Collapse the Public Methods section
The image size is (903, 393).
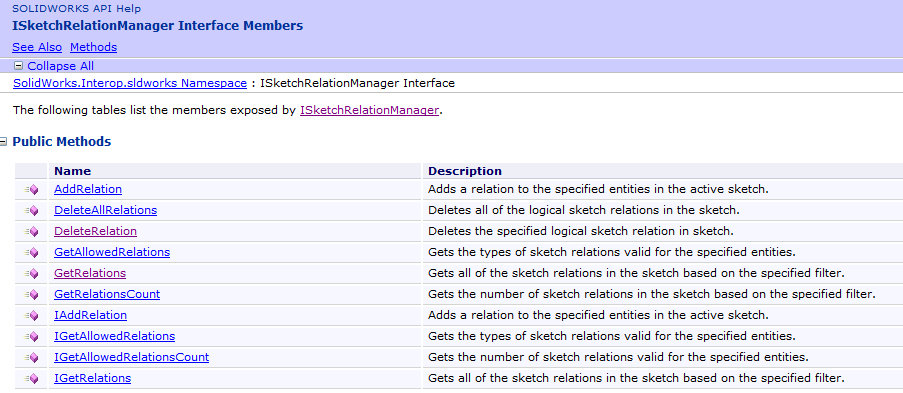3,142
